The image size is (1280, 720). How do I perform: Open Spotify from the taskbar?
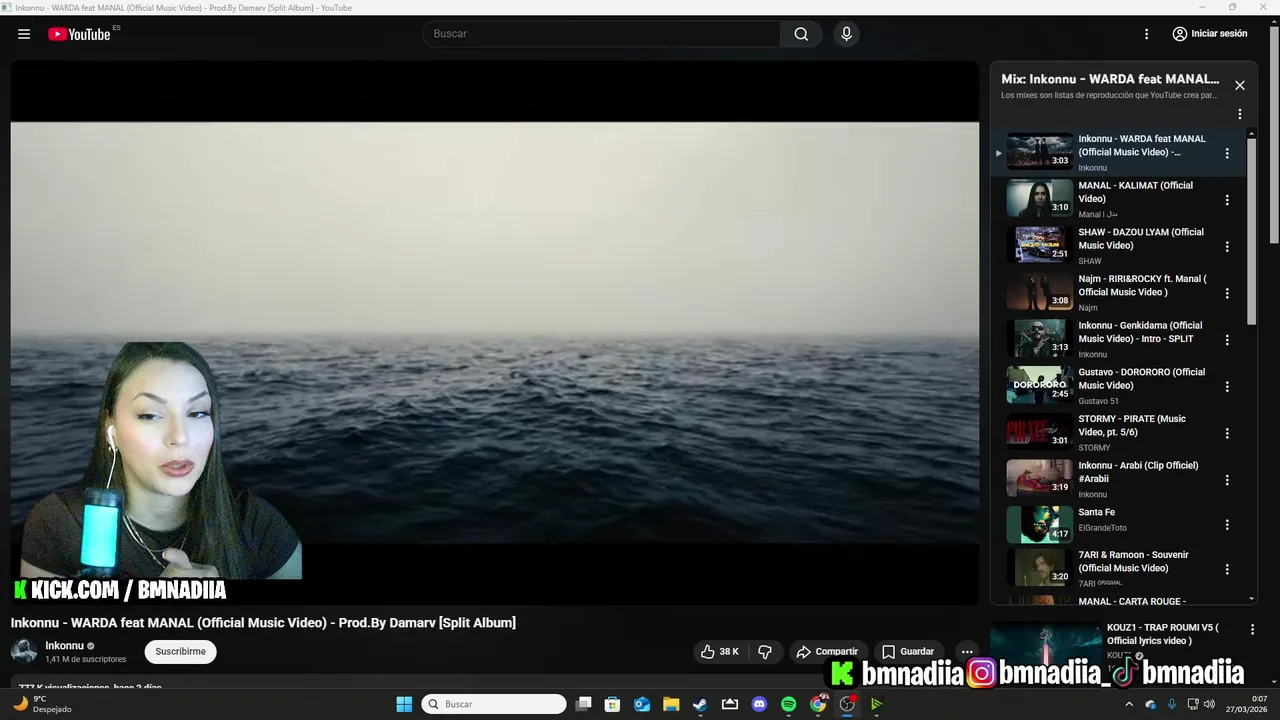(788, 704)
